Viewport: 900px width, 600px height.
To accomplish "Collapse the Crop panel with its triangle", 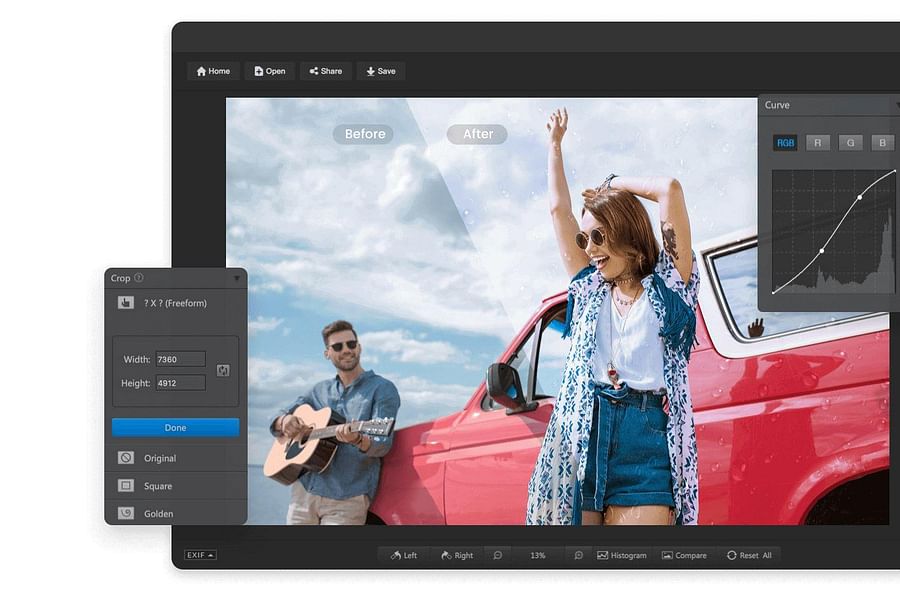I will 236,279.
